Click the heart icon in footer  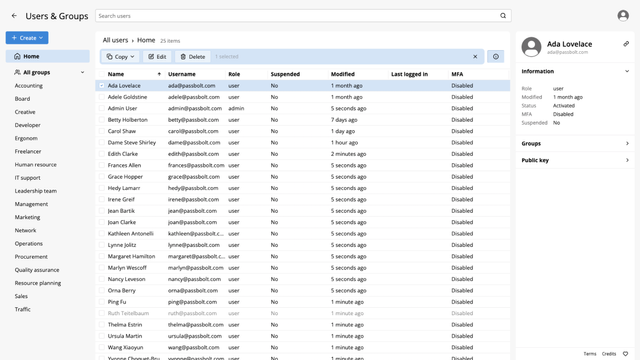[625, 354]
